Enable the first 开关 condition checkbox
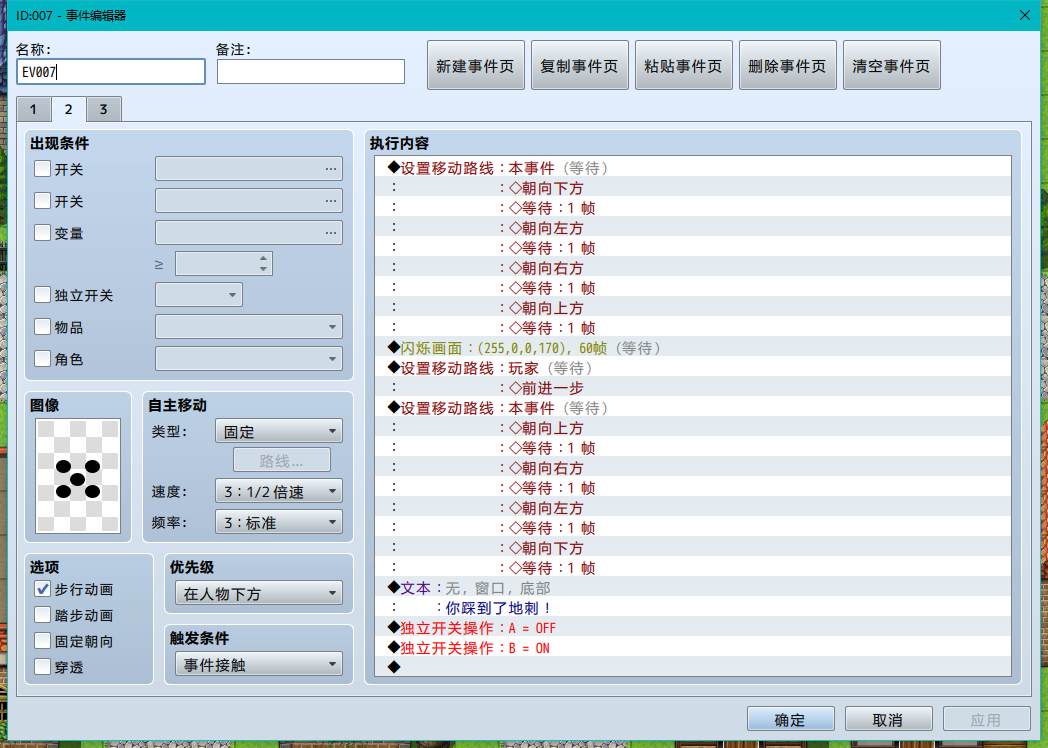 (x=42, y=168)
